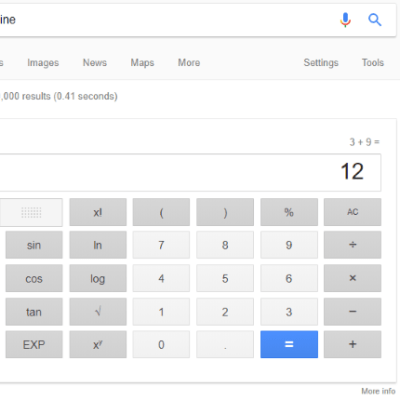Select the sin function key
The width and height of the screenshot is (400, 400).
coord(34,245)
